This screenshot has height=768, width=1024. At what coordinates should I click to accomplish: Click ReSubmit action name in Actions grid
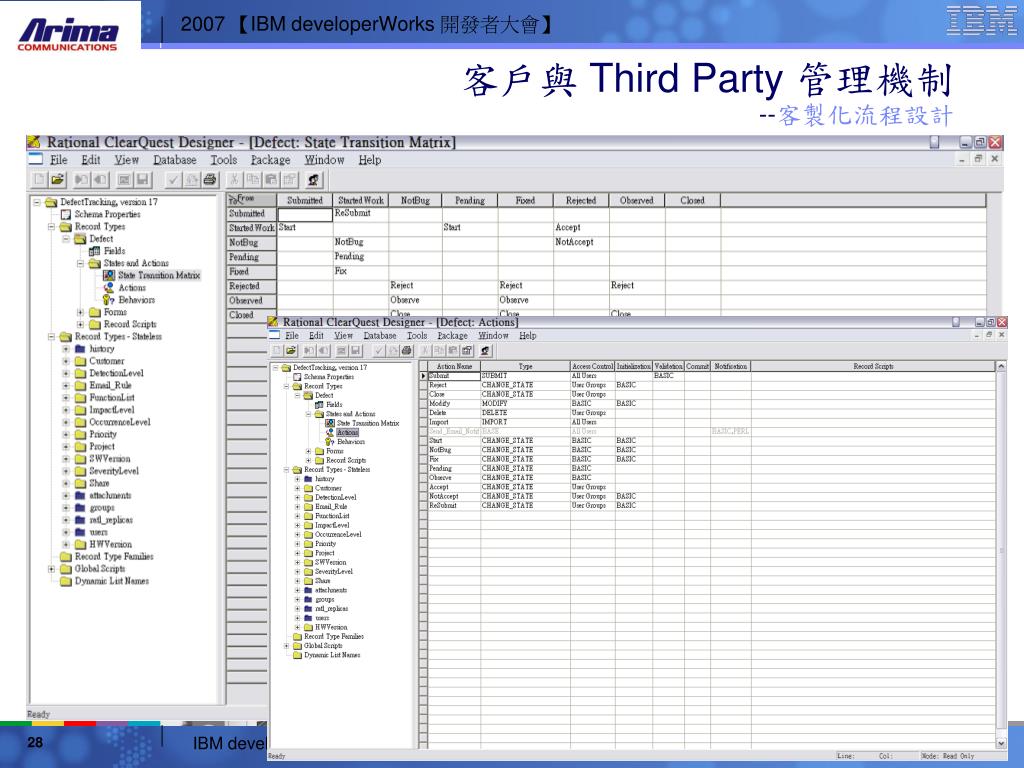tap(454, 505)
